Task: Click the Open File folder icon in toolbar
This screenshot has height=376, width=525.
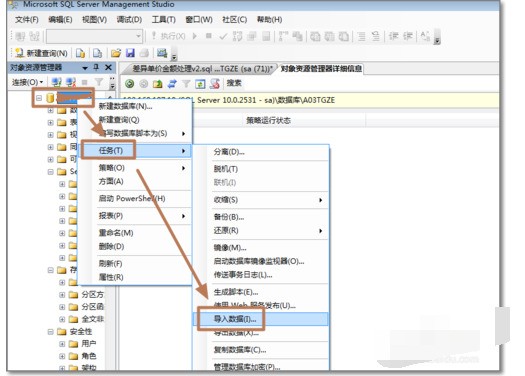Action: pos(116,53)
